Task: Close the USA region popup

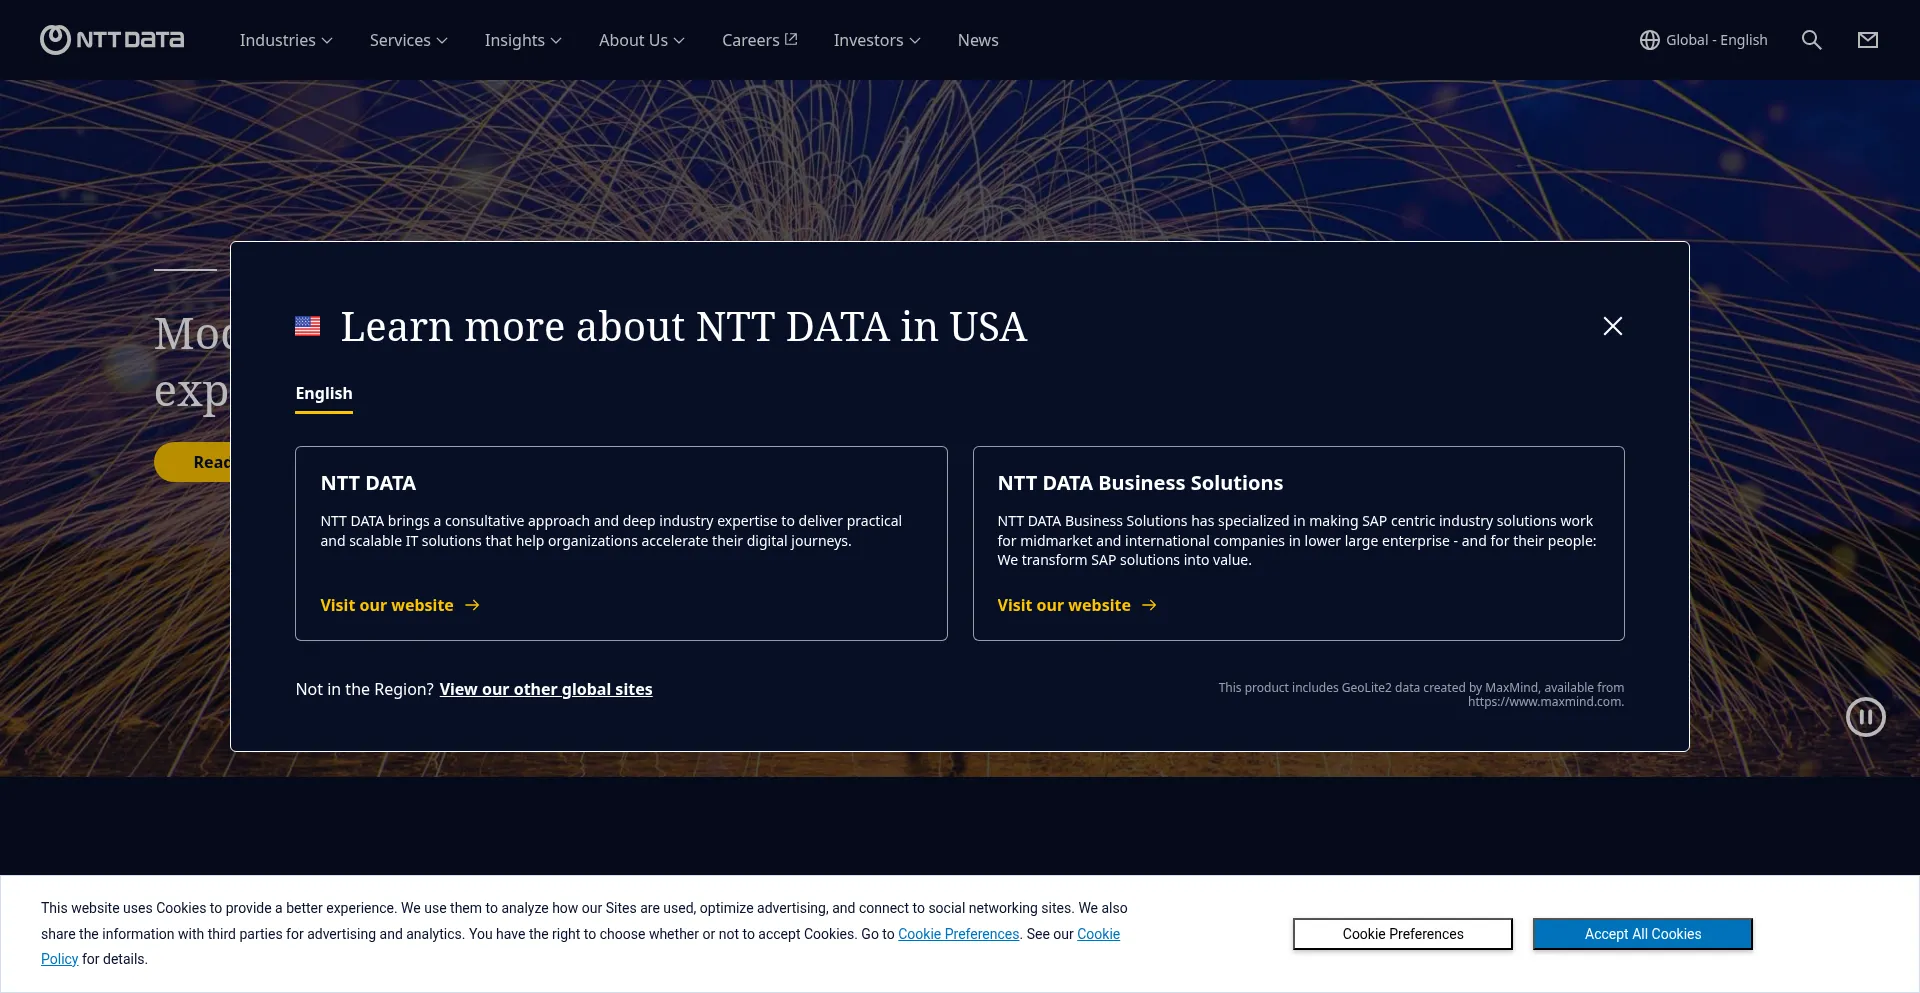Action: click(x=1612, y=326)
